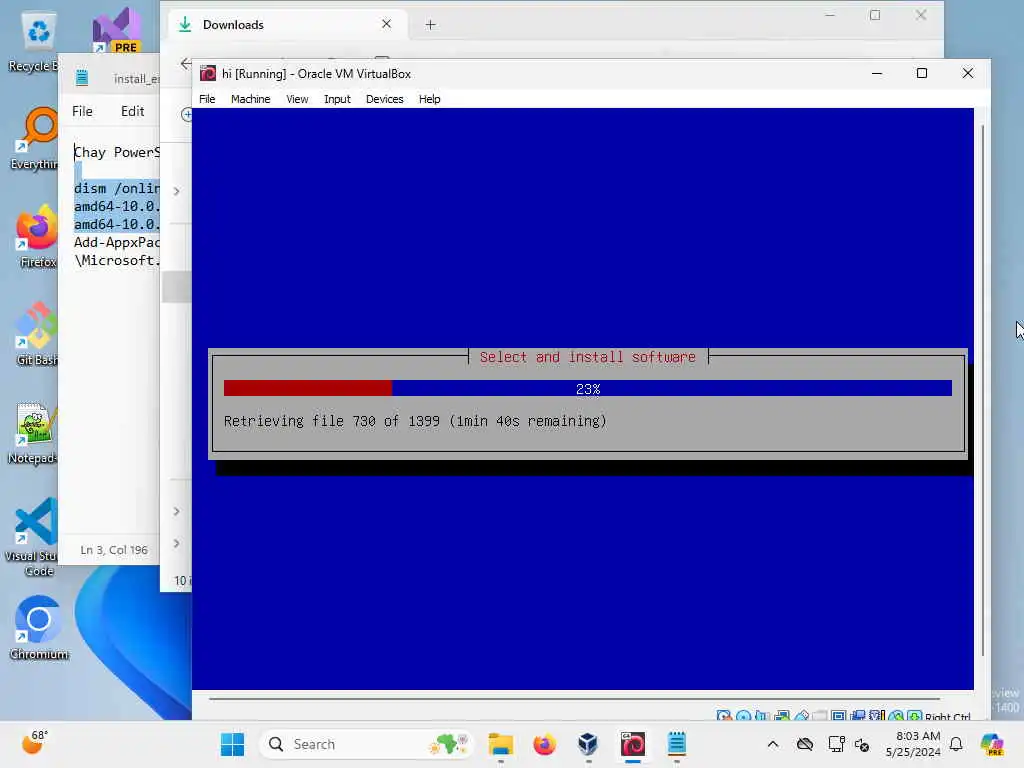Click the VirtualBox horizontal scrollbar
This screenshot has height=768, width=1024.
click(x=575, y=699)
